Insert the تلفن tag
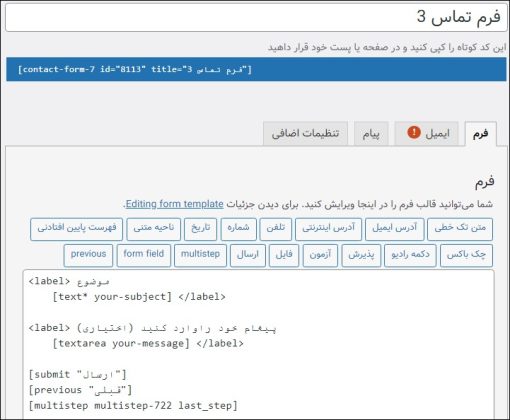Screen dimensions: 510x420 tap(276, 229)
